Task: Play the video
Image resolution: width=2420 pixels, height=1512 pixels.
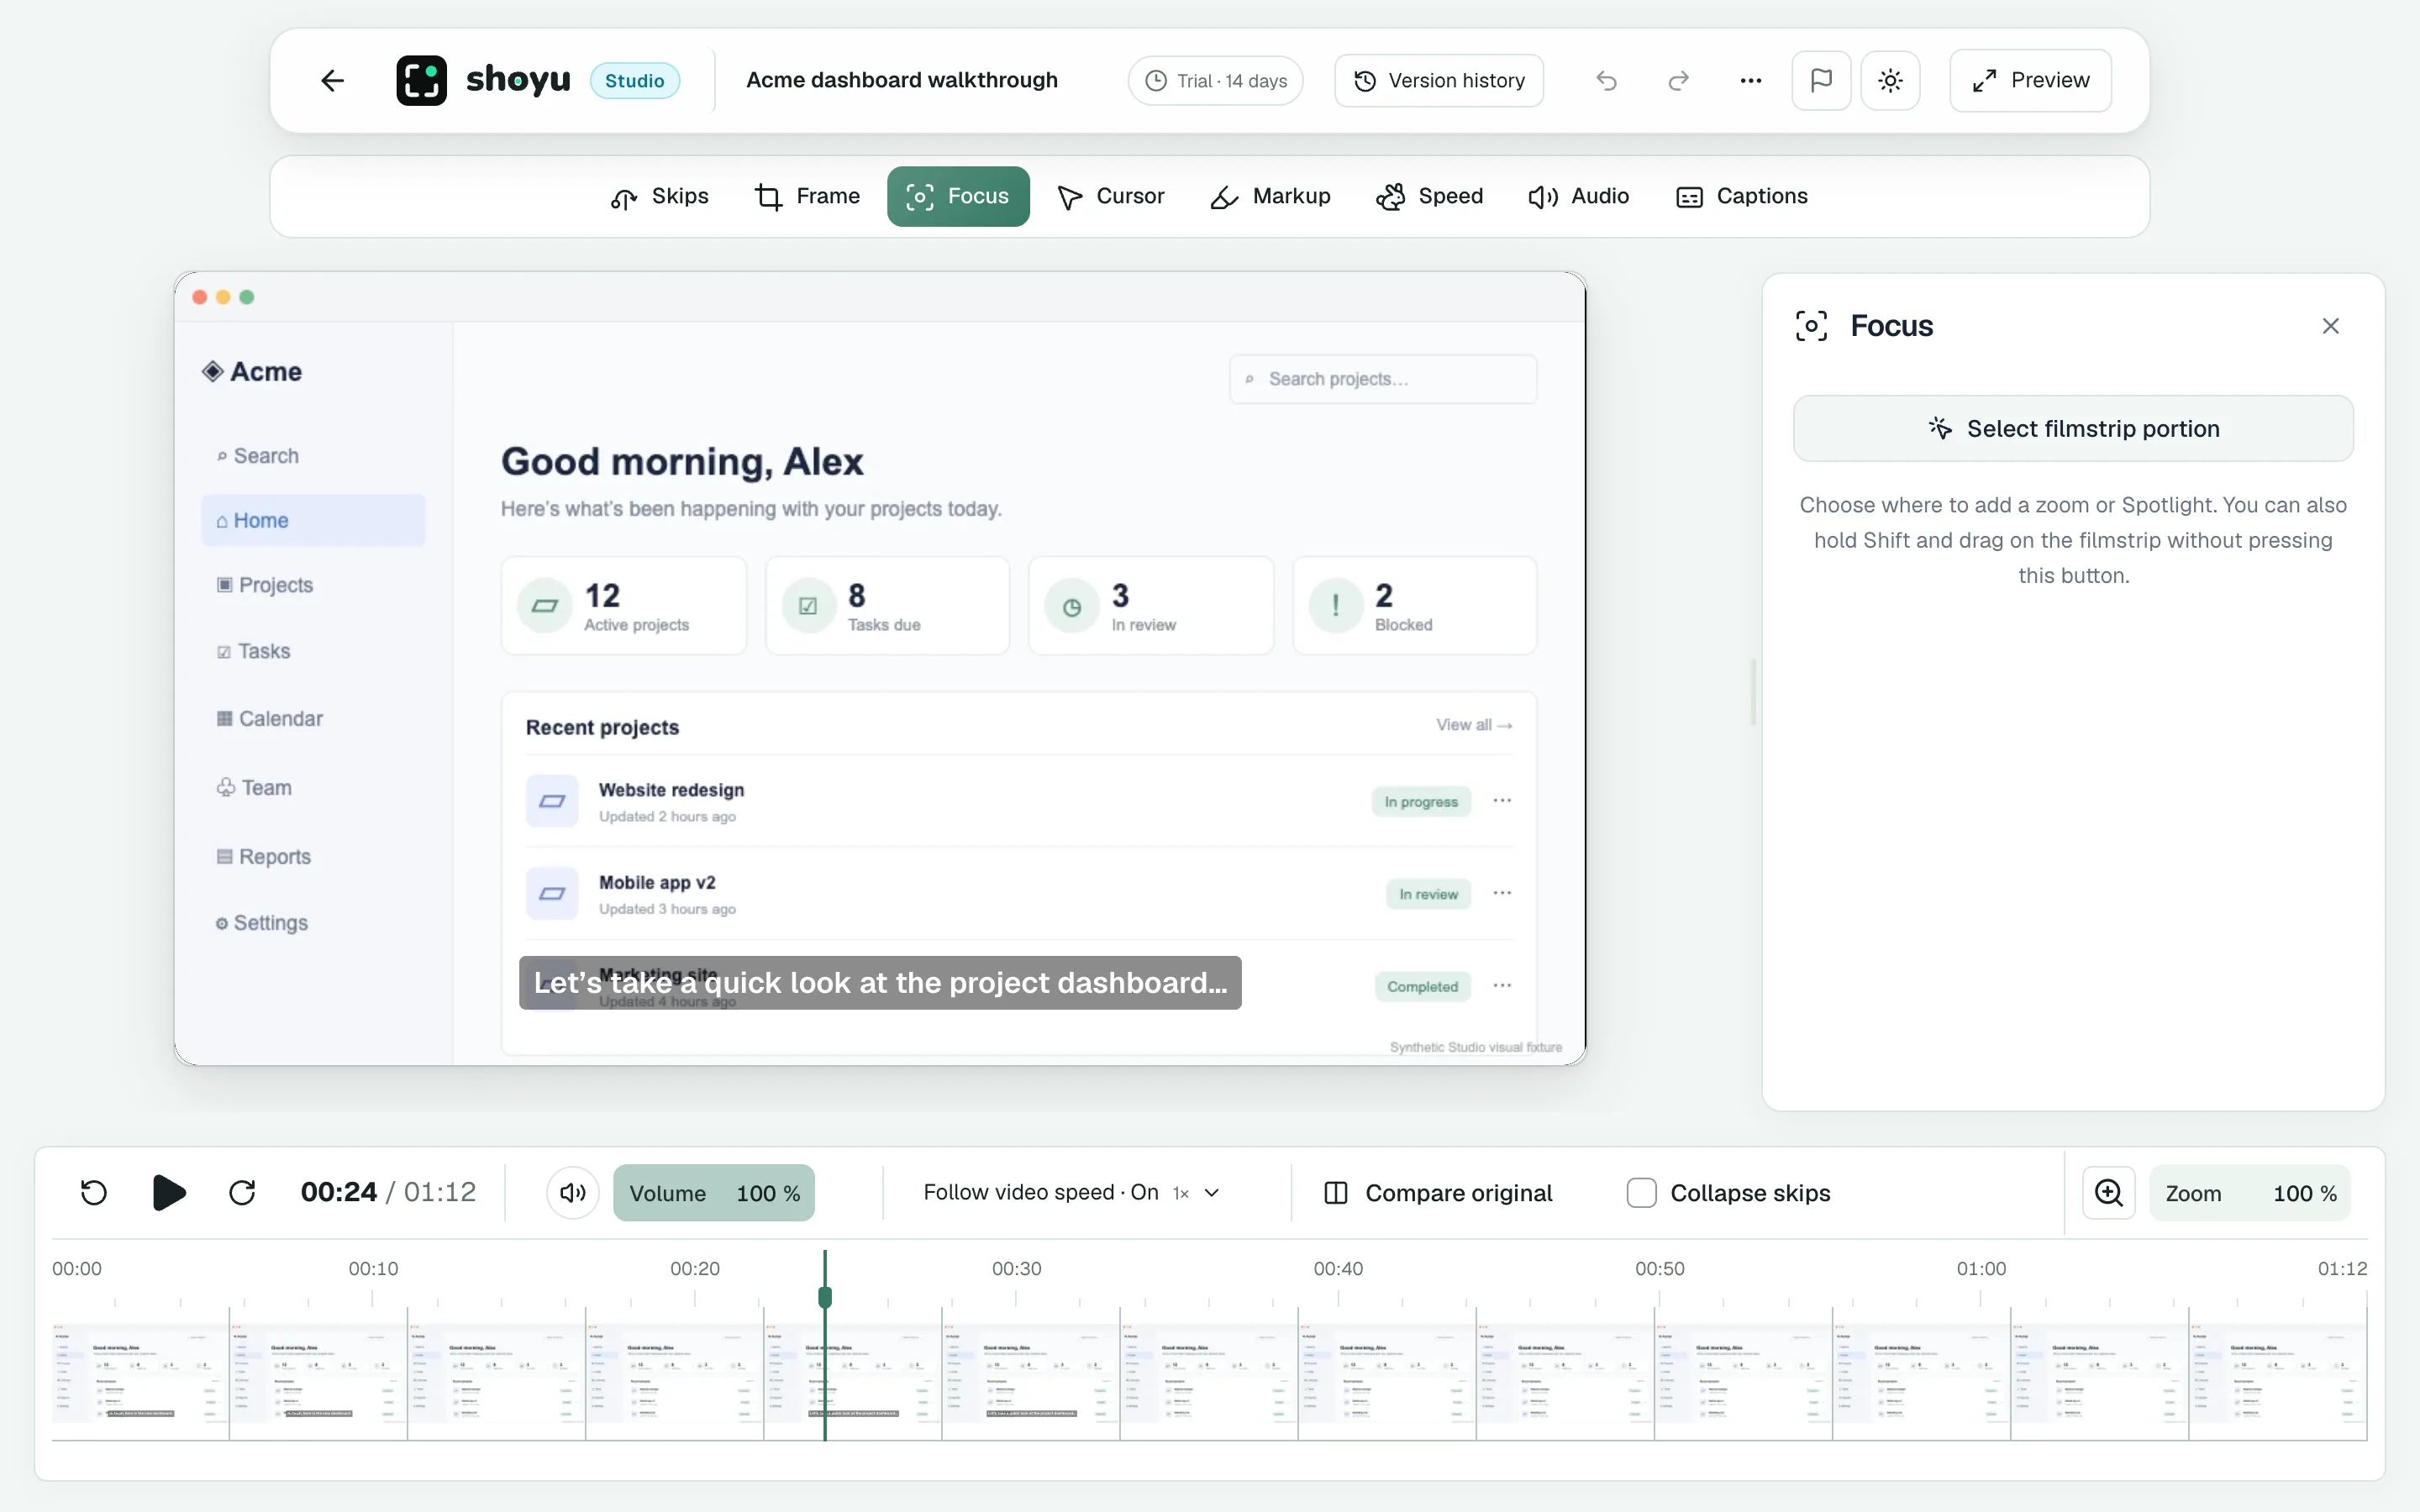Action: (168, 1192)
